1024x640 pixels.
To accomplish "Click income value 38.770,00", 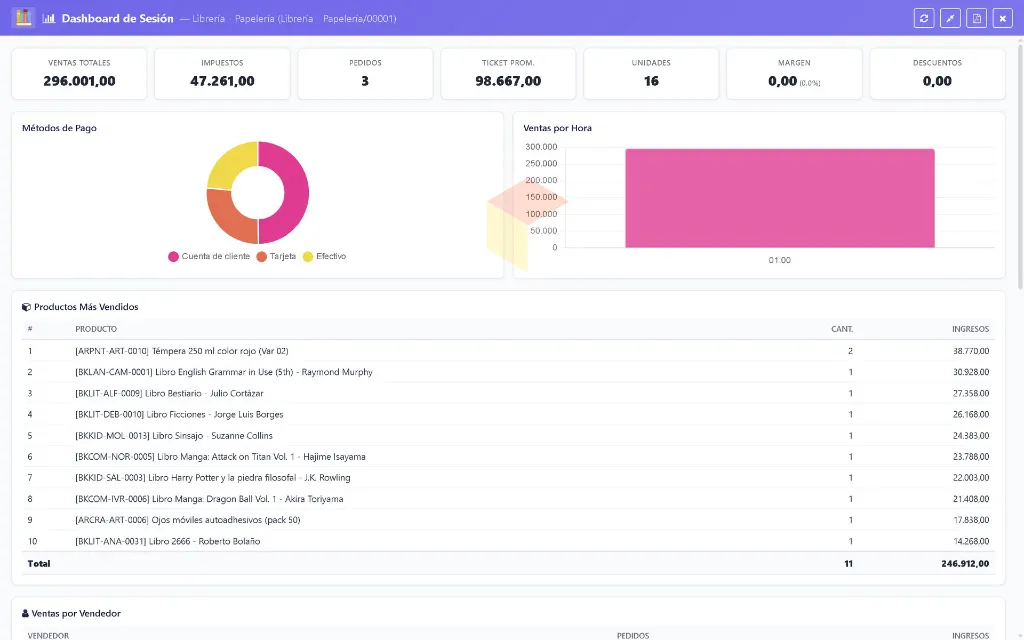I will [970, 351].
